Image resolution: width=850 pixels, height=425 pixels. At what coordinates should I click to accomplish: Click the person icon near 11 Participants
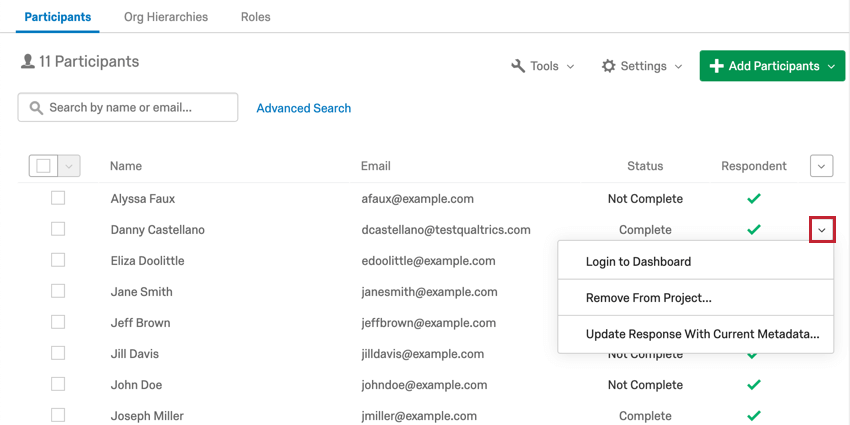pyautogui.click(x=28, y=61)
